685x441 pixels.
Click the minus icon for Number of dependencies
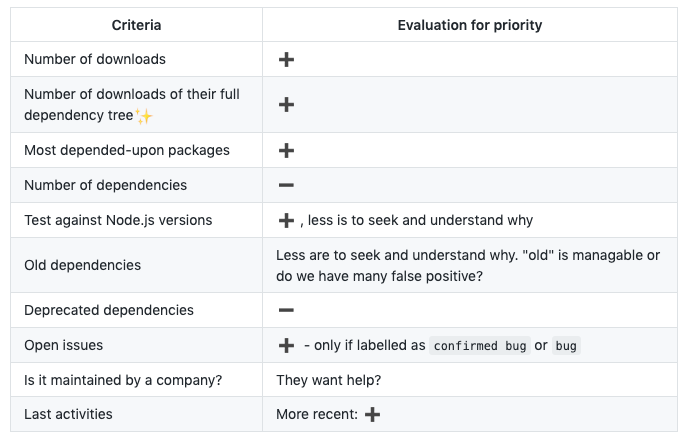pos(286,185)
